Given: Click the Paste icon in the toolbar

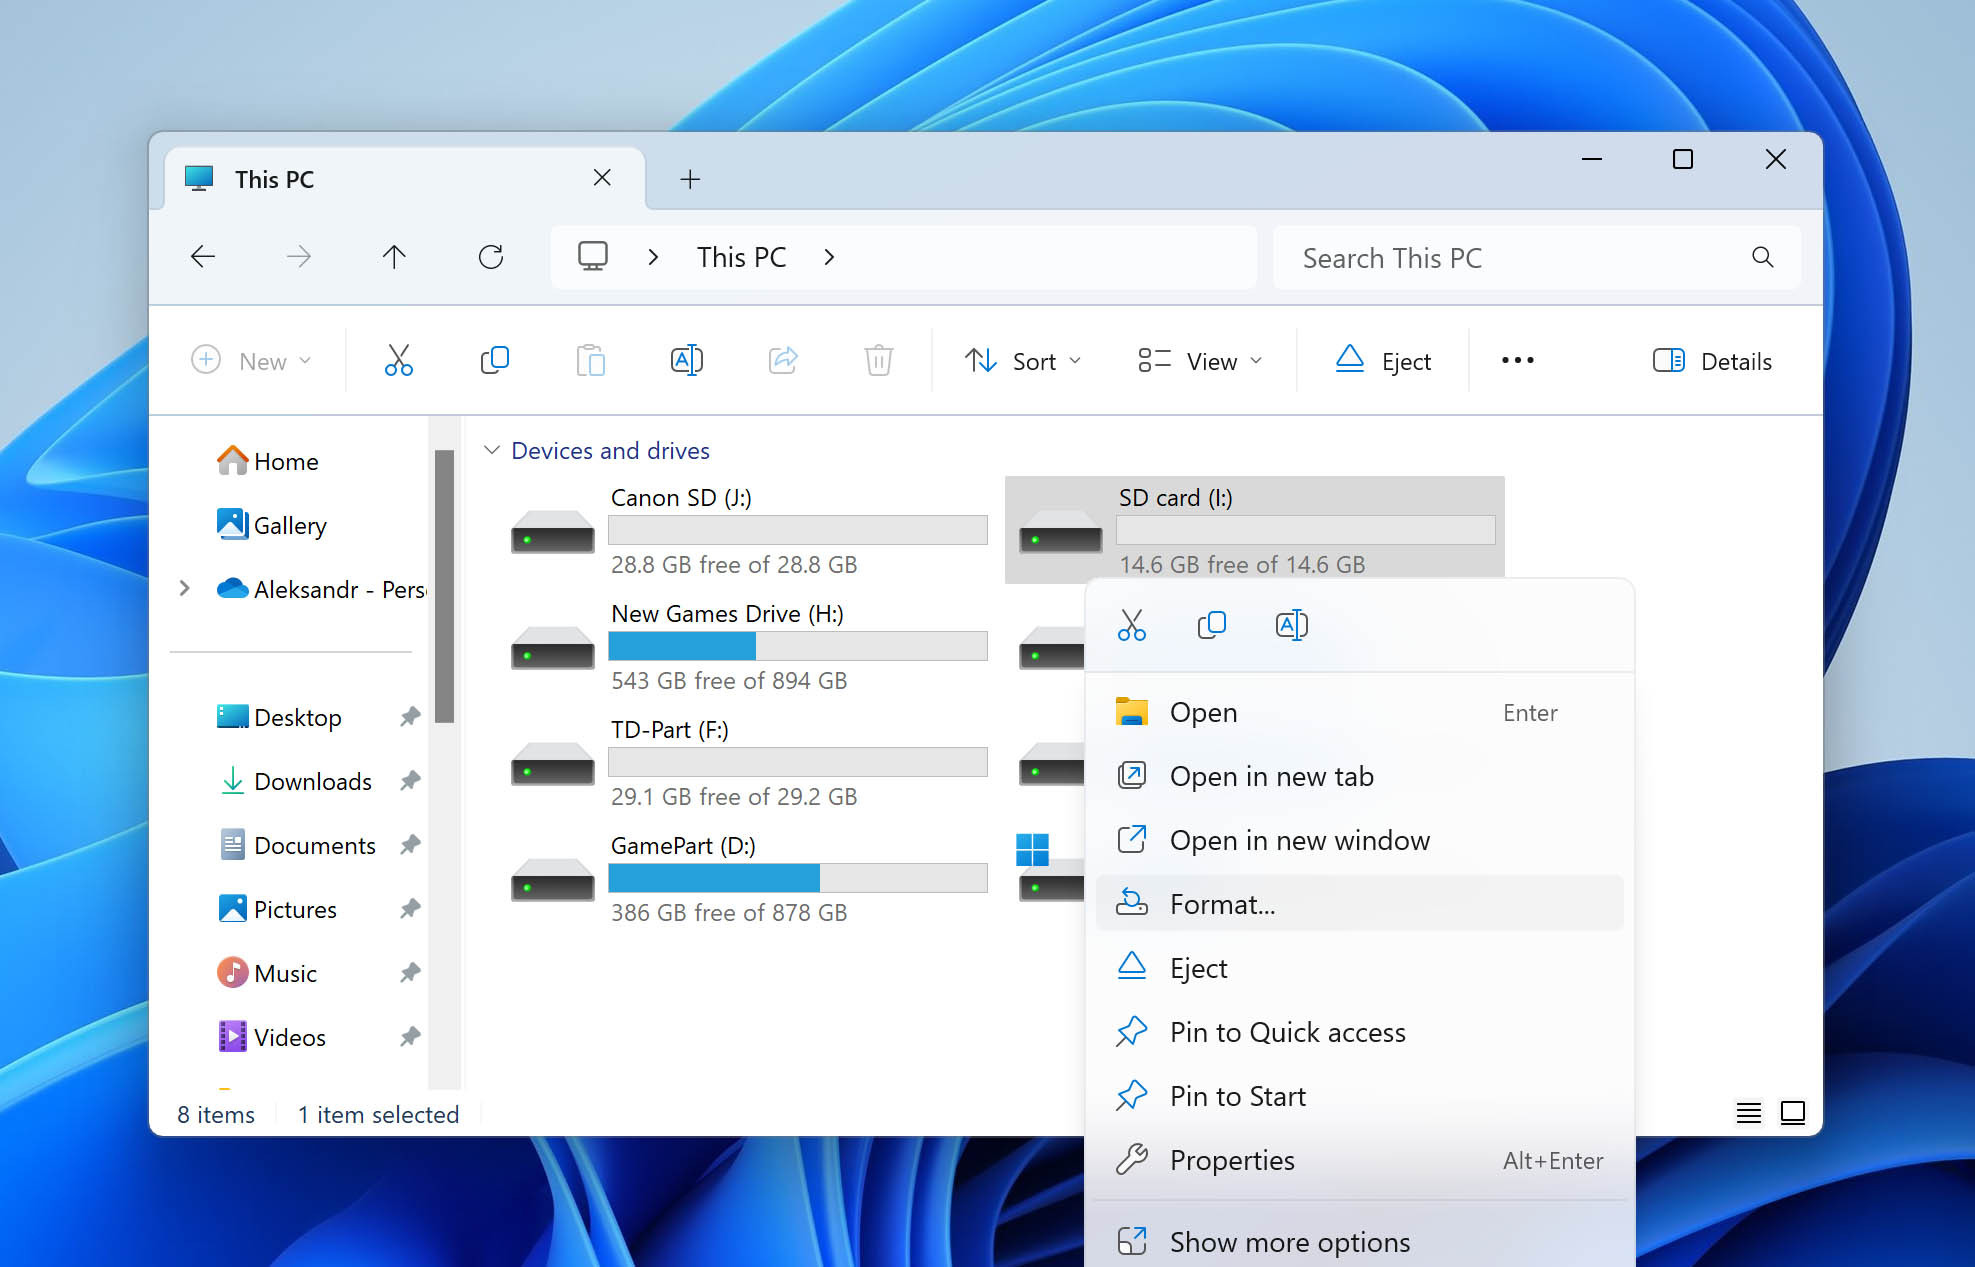Looking at the screenshot, I should [590, 360].
